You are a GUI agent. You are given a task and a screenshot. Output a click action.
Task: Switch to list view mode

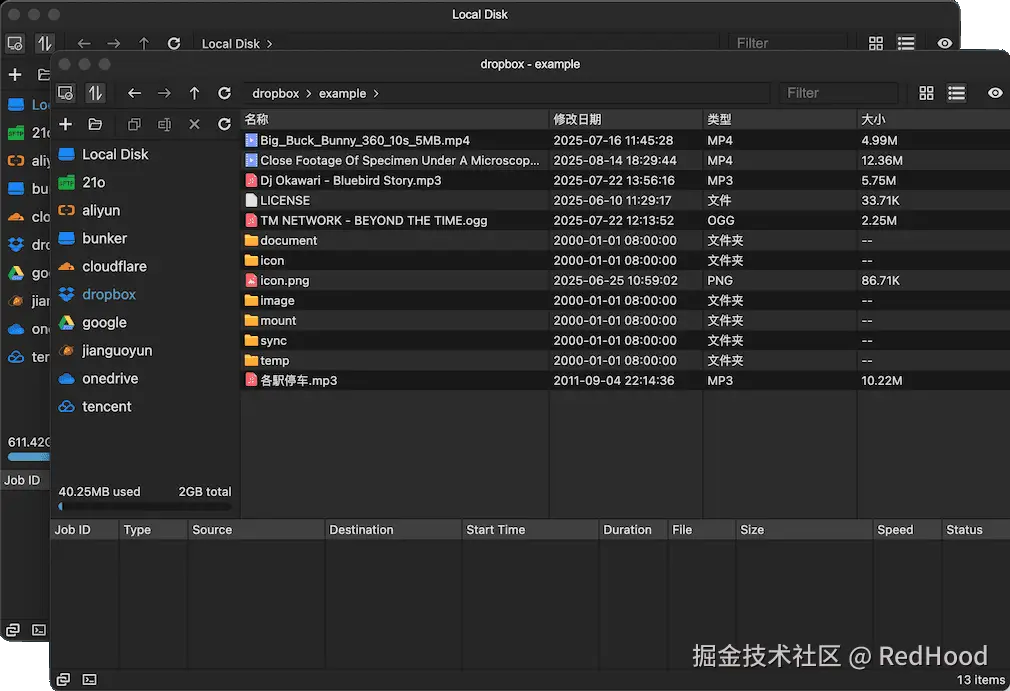(x=956, y=92)
